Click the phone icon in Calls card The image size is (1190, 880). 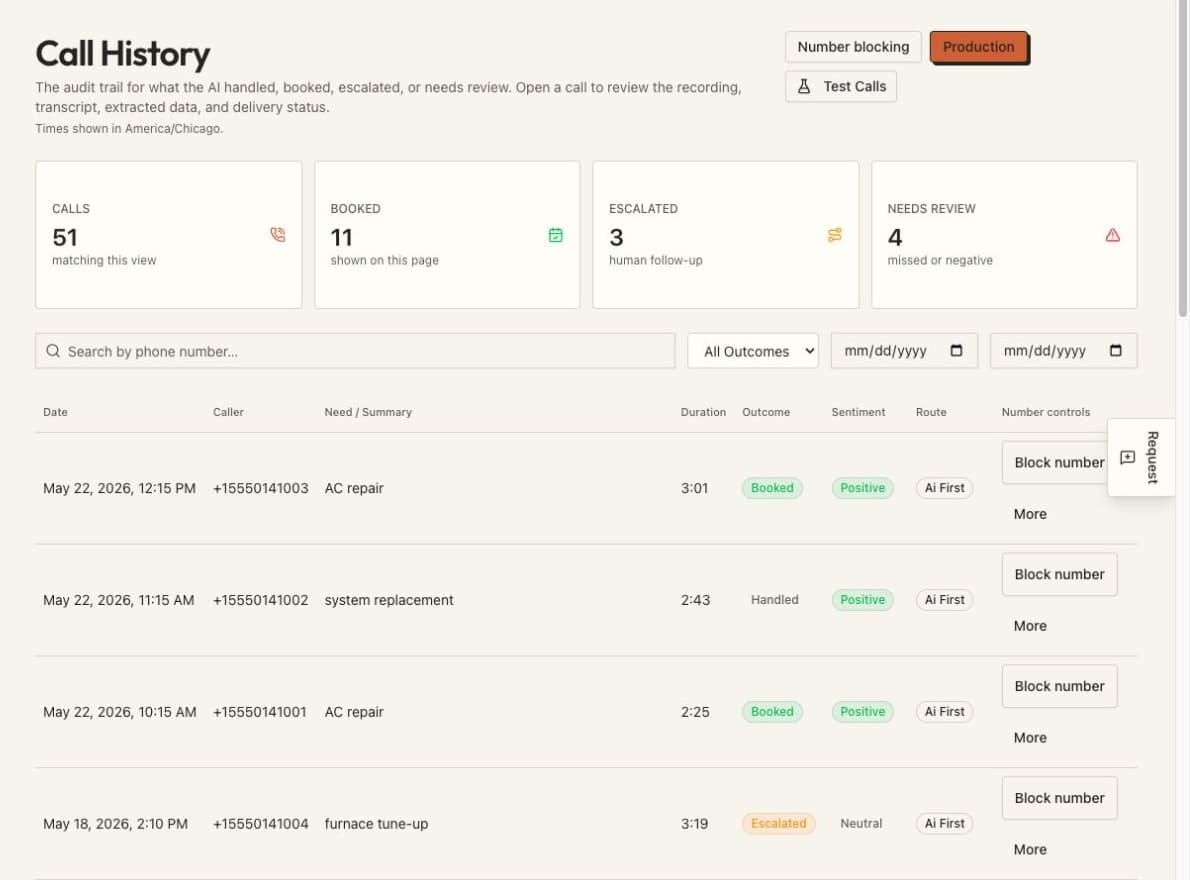(x=278, y=235)
